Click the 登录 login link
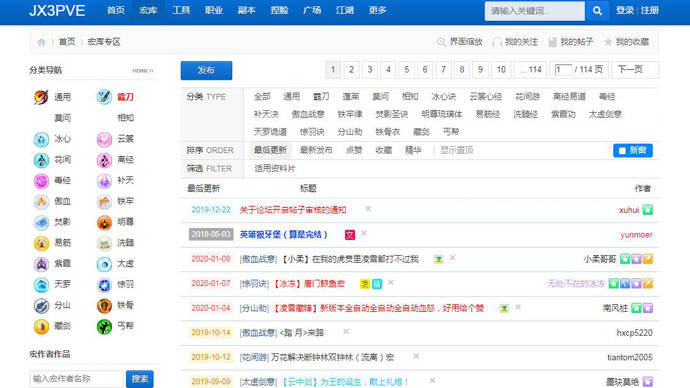690x388 pixels. tap(625, 11)
